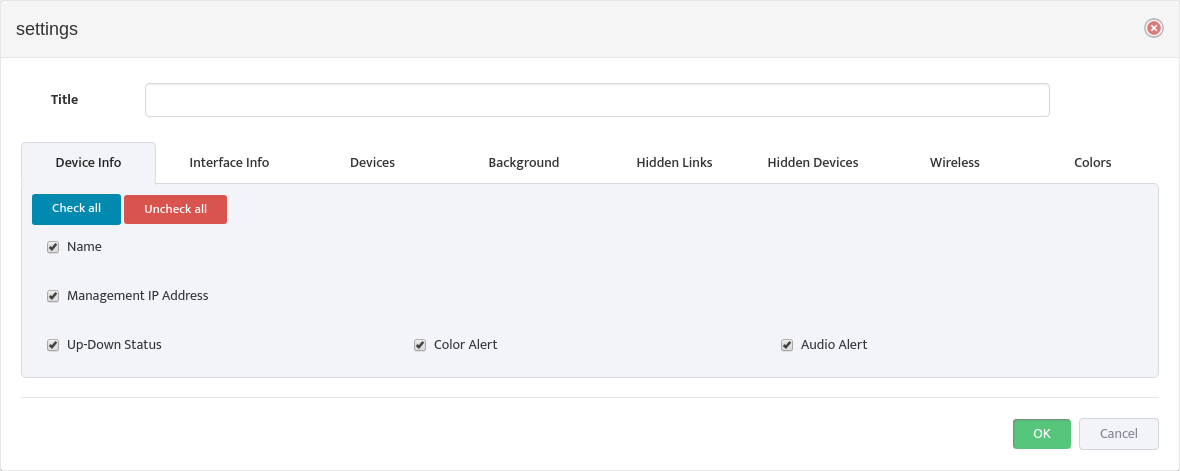
Task: Click the Audio Alert label text
Action: click(834, 345)
